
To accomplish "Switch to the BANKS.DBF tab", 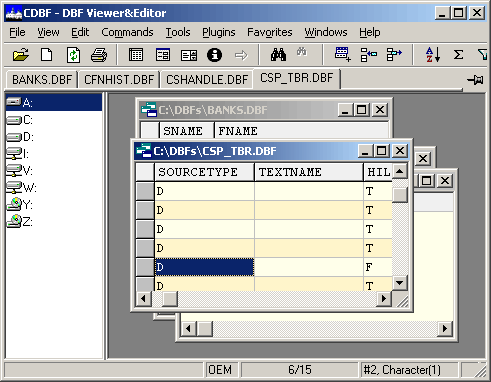I will [x=42, y=80].
